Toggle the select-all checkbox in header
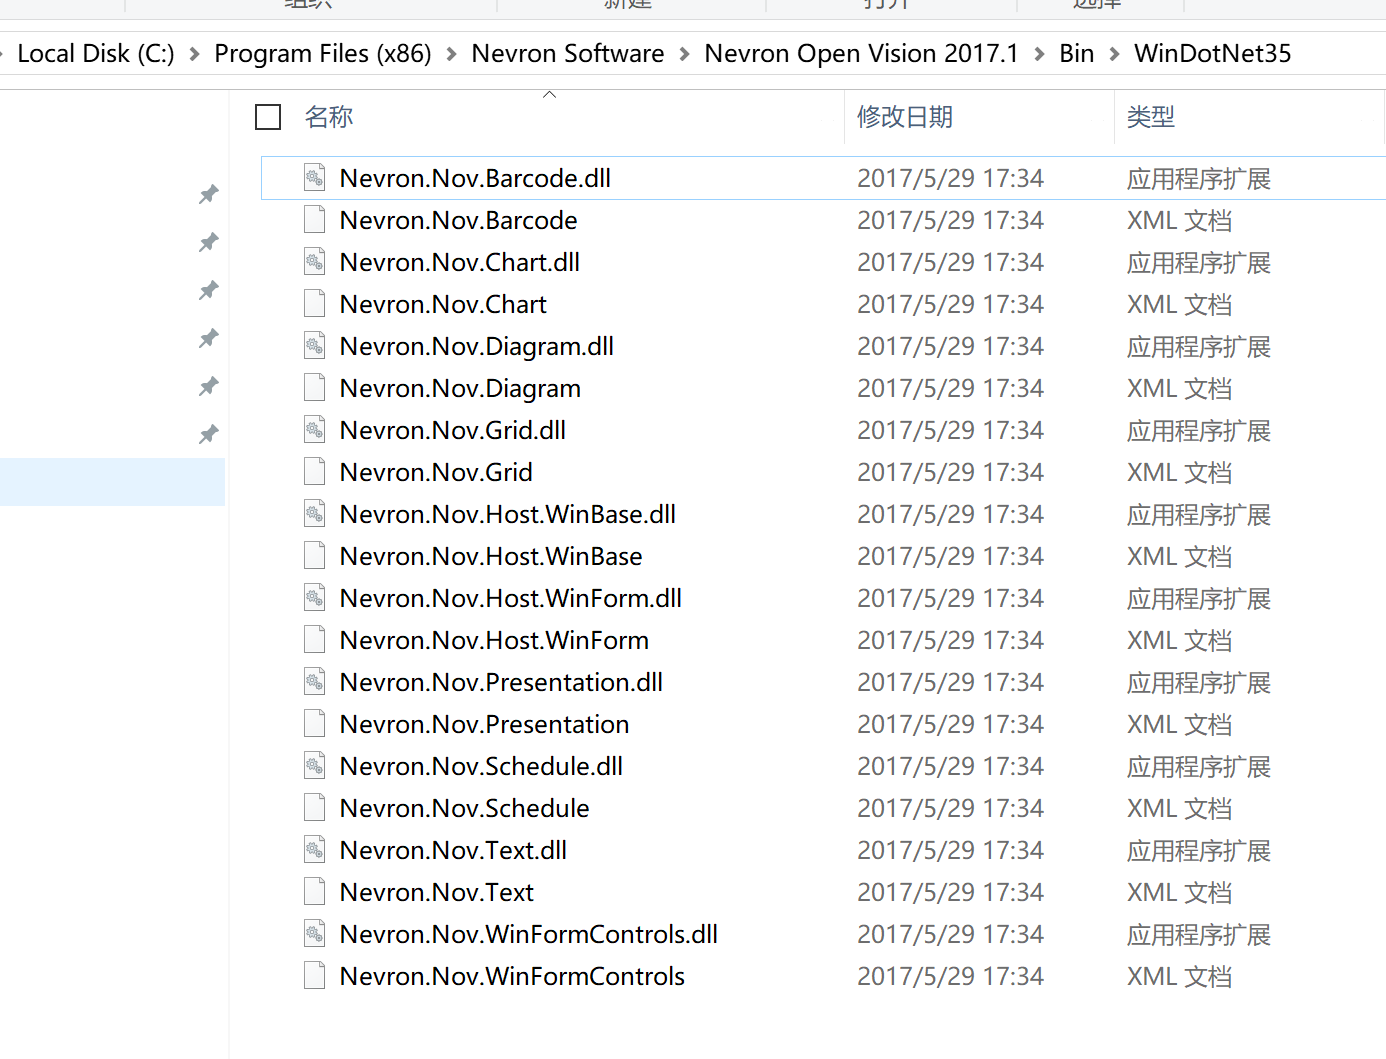1386x1059 pixels. point(268,117)
